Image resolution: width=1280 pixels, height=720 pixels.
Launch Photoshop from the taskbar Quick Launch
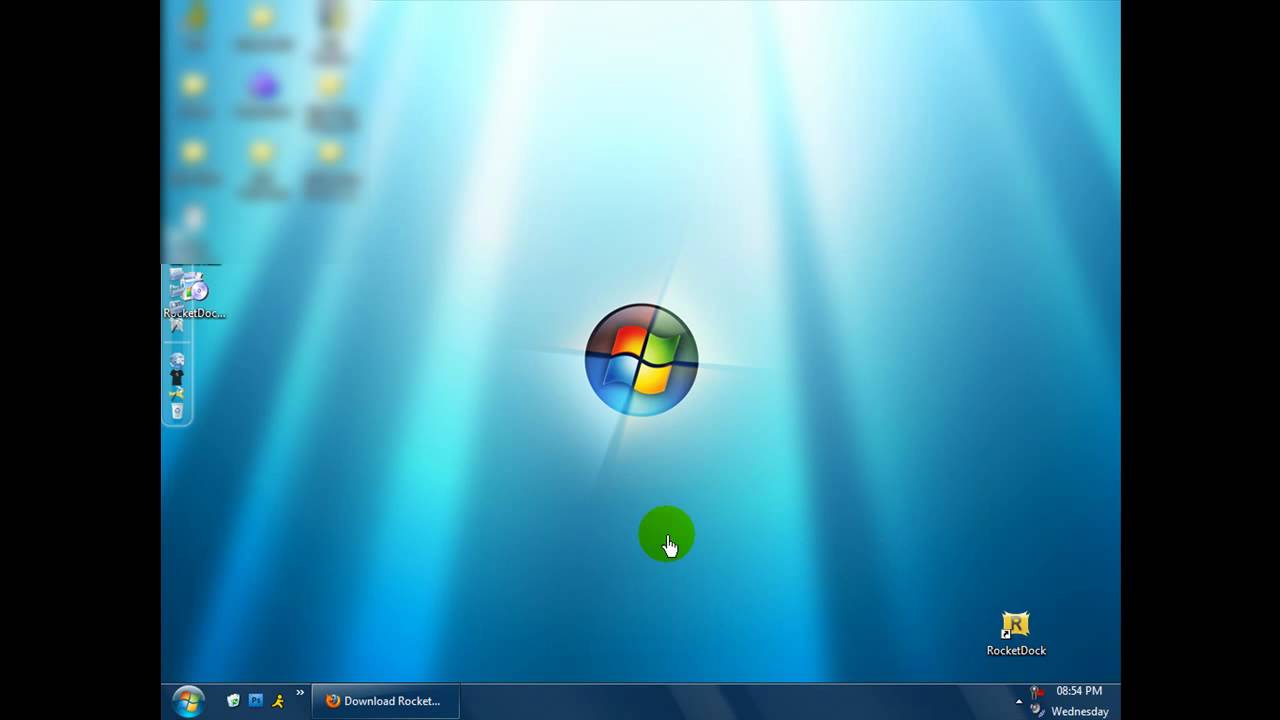[x=256, y=700]
